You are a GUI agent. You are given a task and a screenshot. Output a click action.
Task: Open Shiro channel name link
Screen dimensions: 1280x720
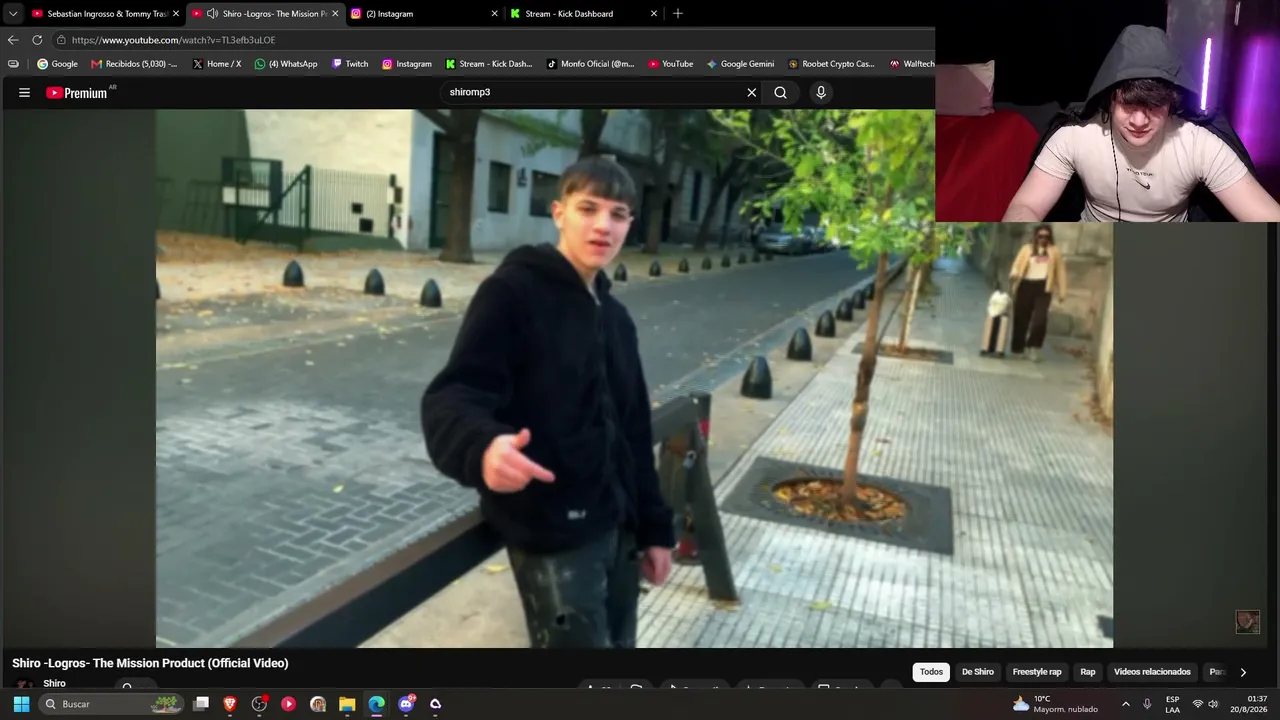tap(54, 684)
